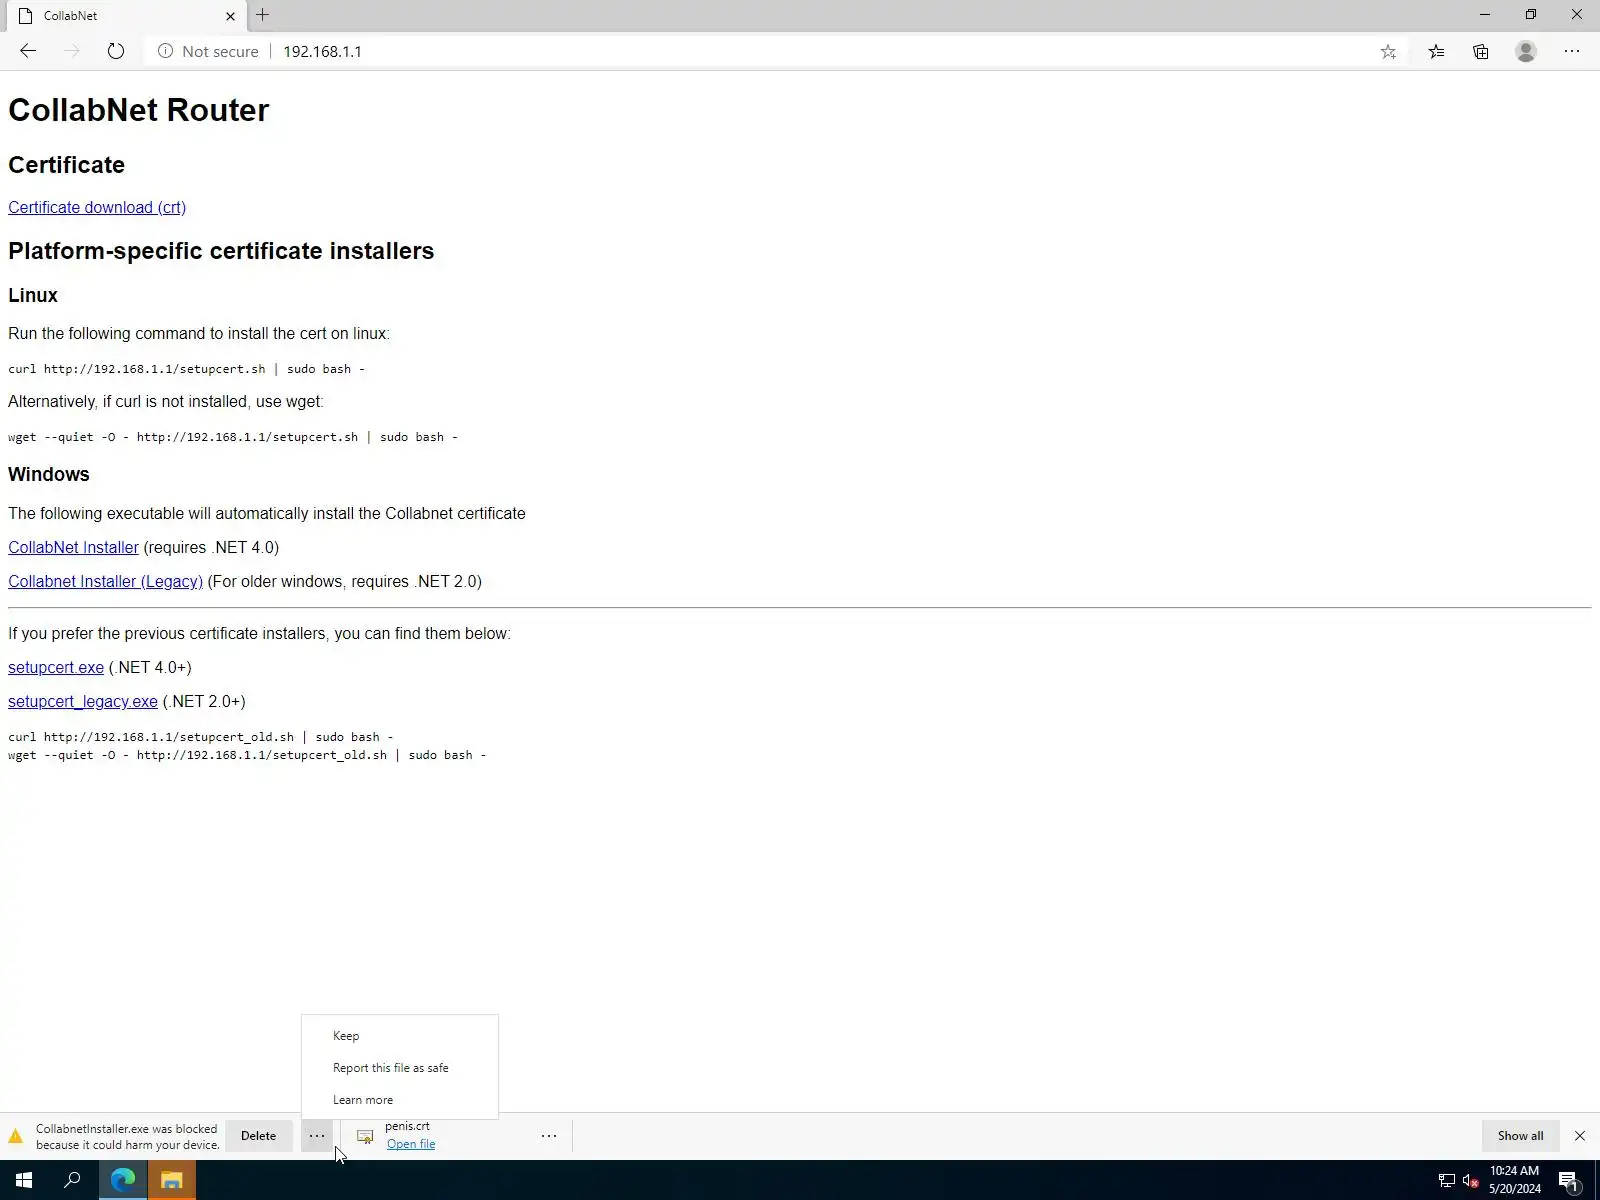
Task: Go back to the previous page
Action: [x=28, y=51]
